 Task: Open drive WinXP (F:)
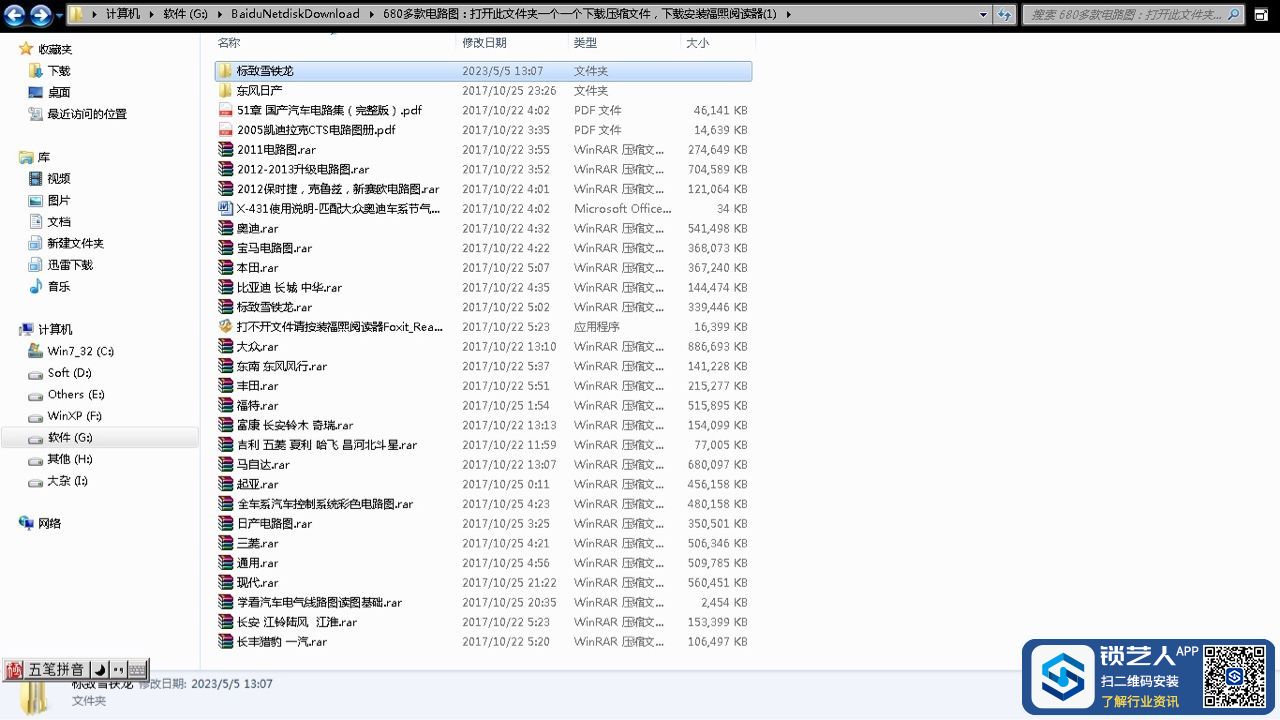(74, 416)
